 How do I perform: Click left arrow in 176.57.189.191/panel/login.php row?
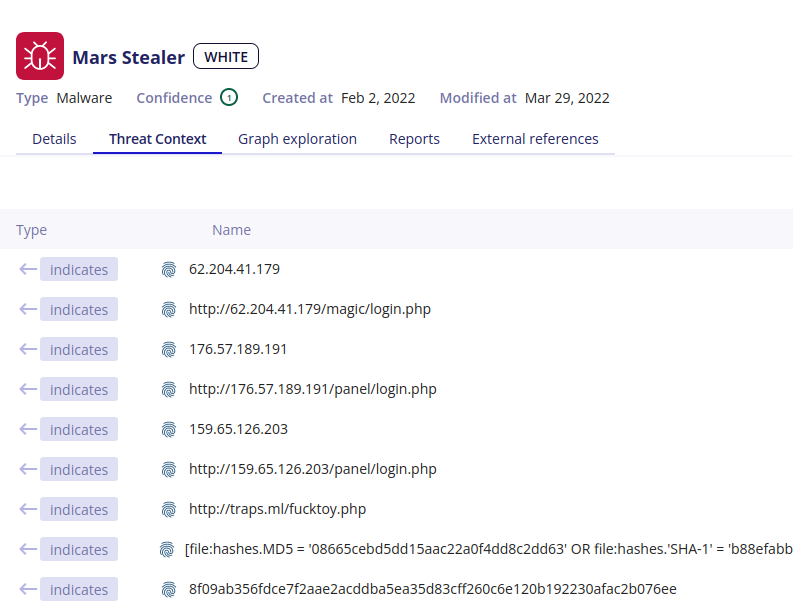point(28,389)
